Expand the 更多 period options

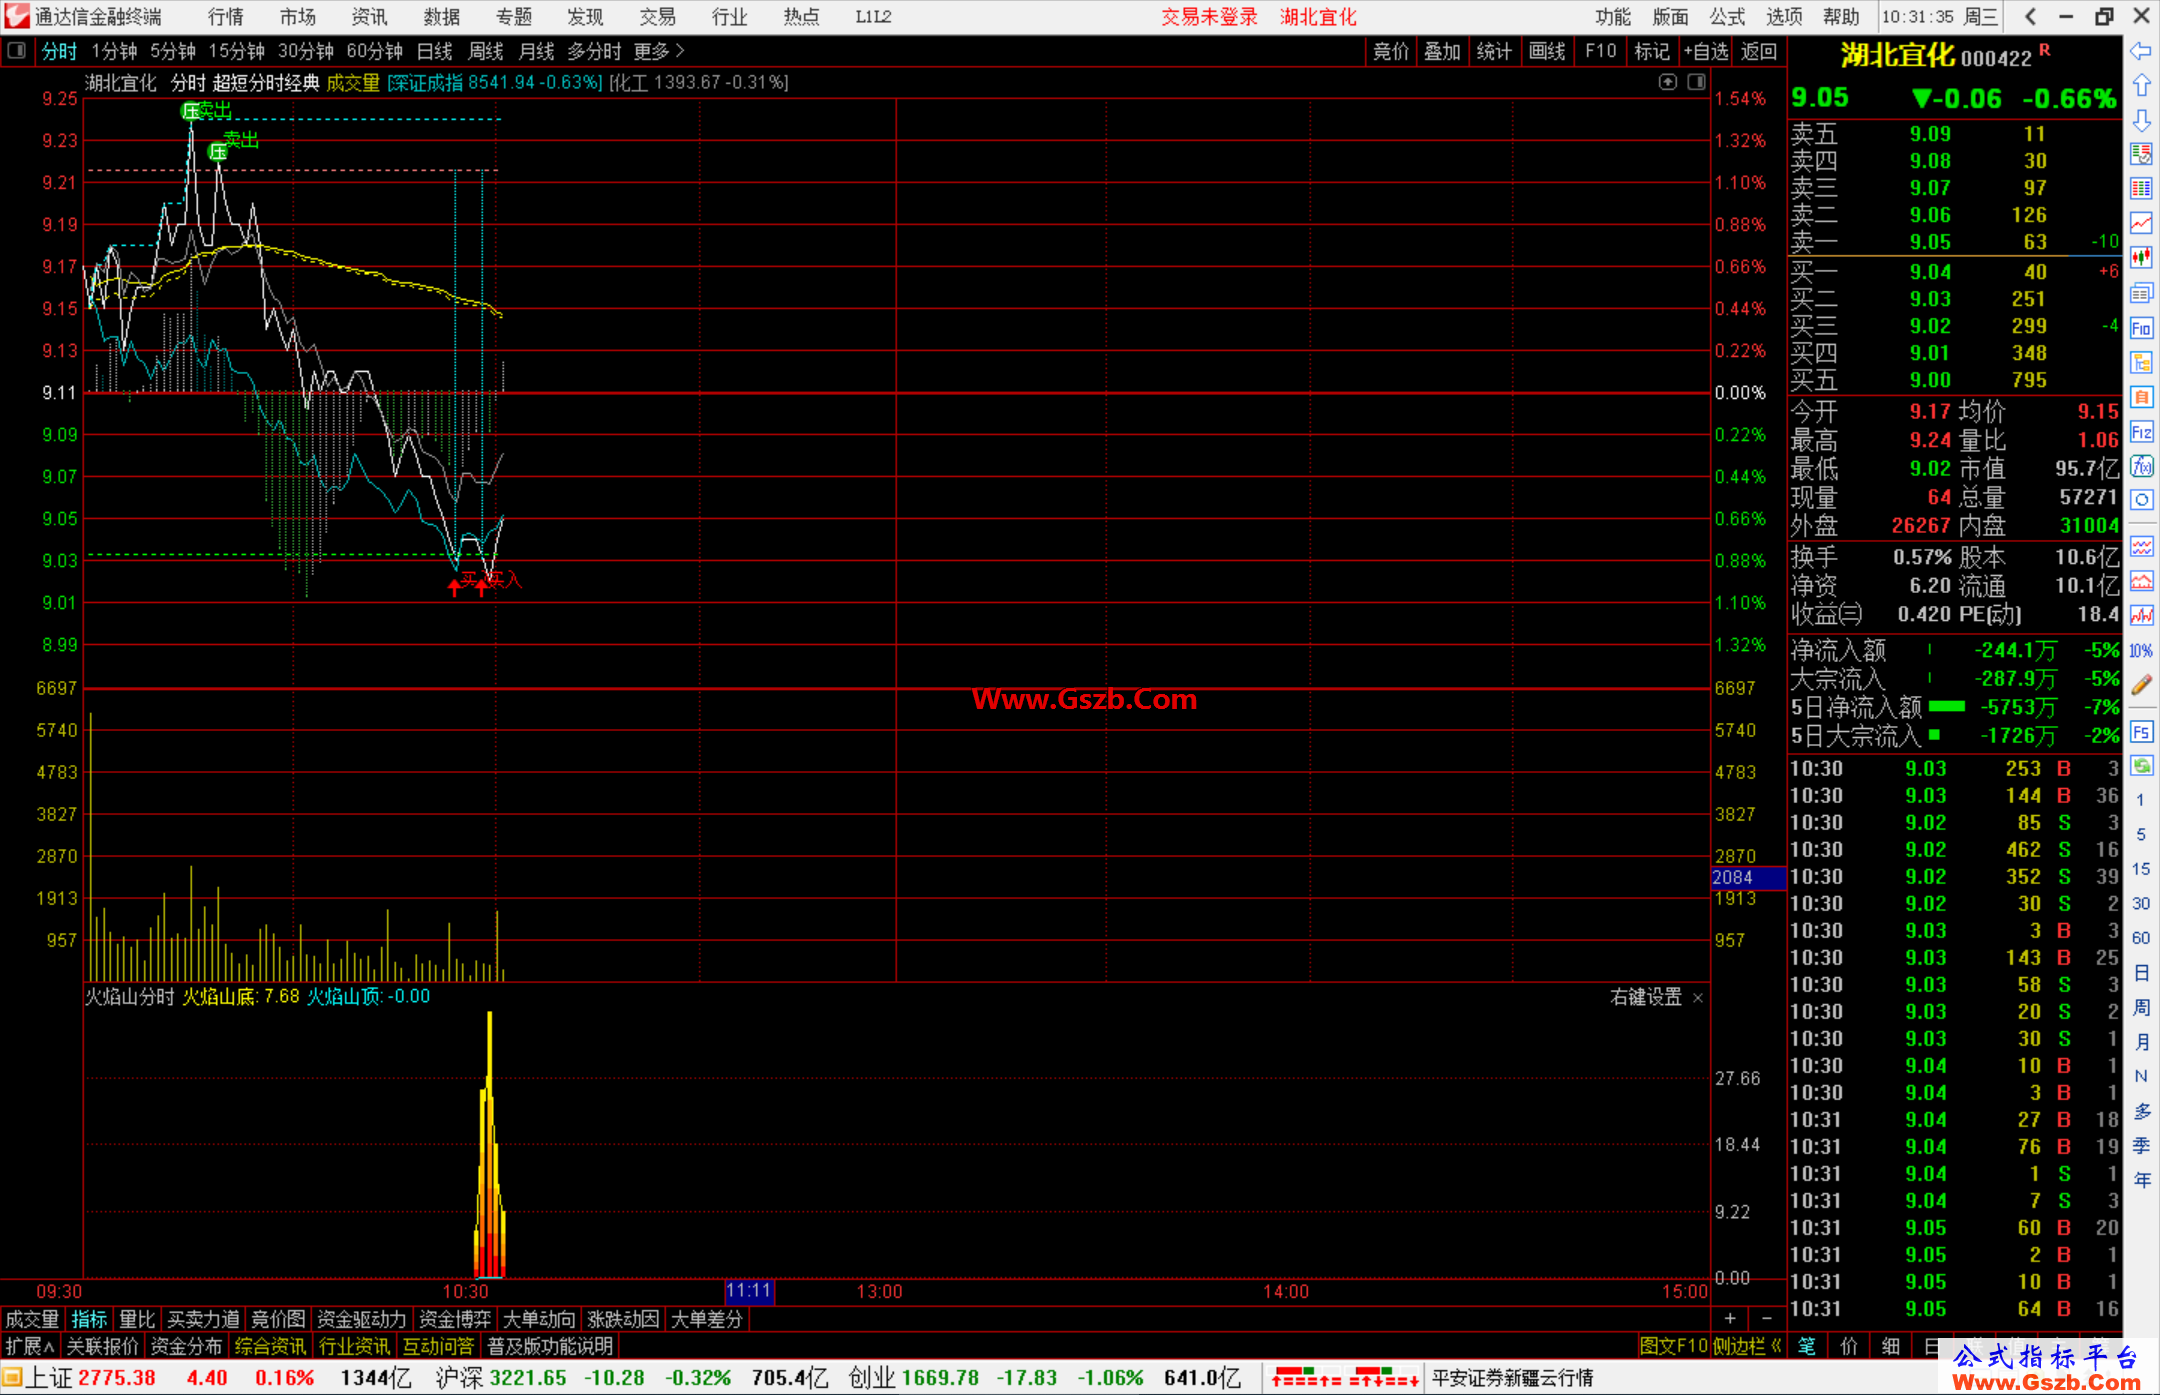pos(659,51)
